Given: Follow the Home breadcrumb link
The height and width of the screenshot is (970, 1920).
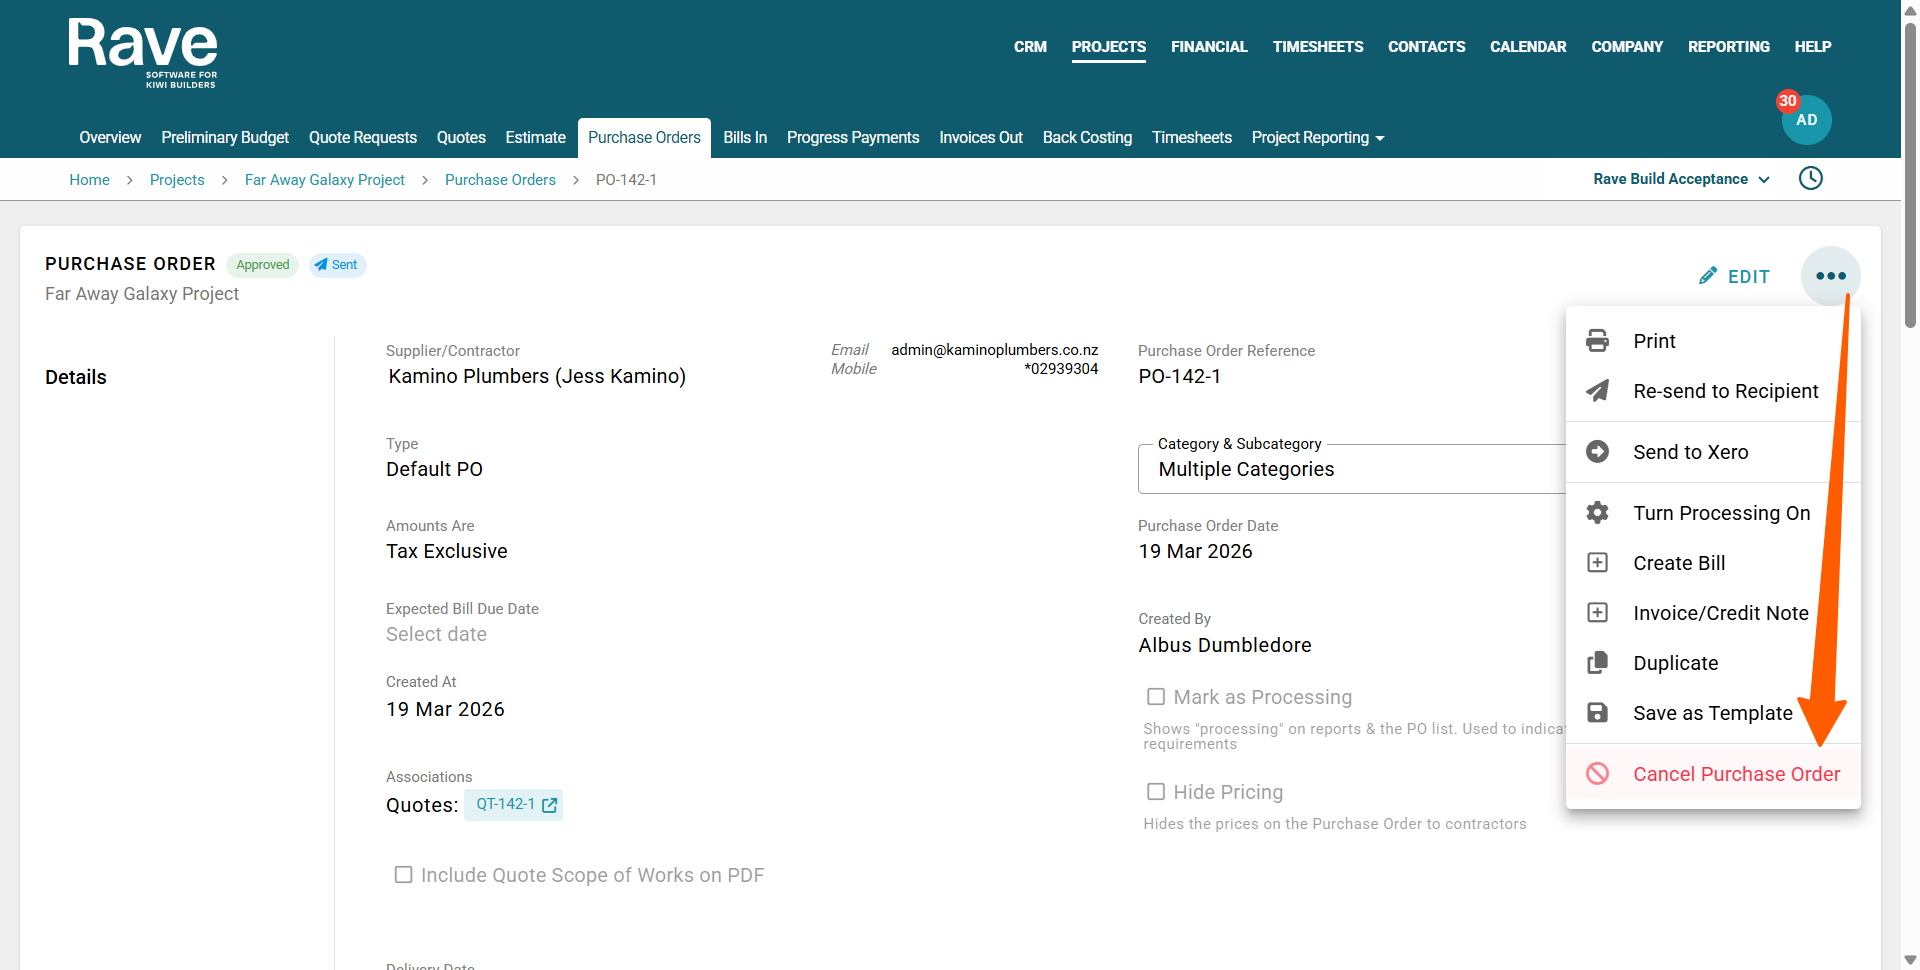Looking at the screenshot, I should click(x=90, y=180).
